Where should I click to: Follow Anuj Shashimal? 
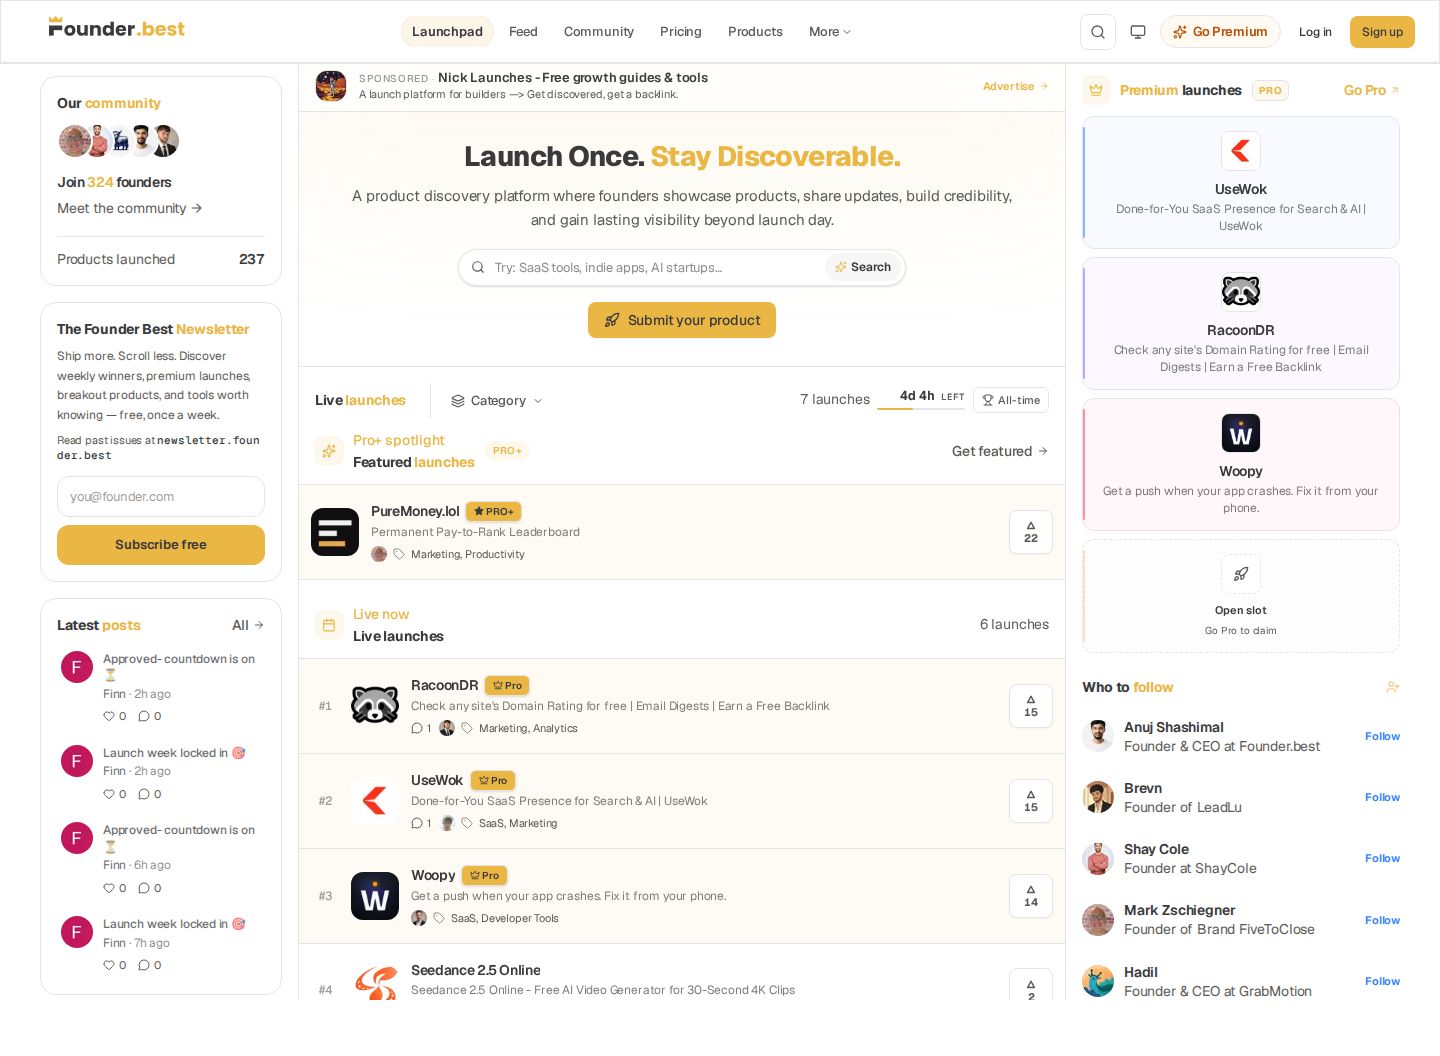[x=1382, y=736]
